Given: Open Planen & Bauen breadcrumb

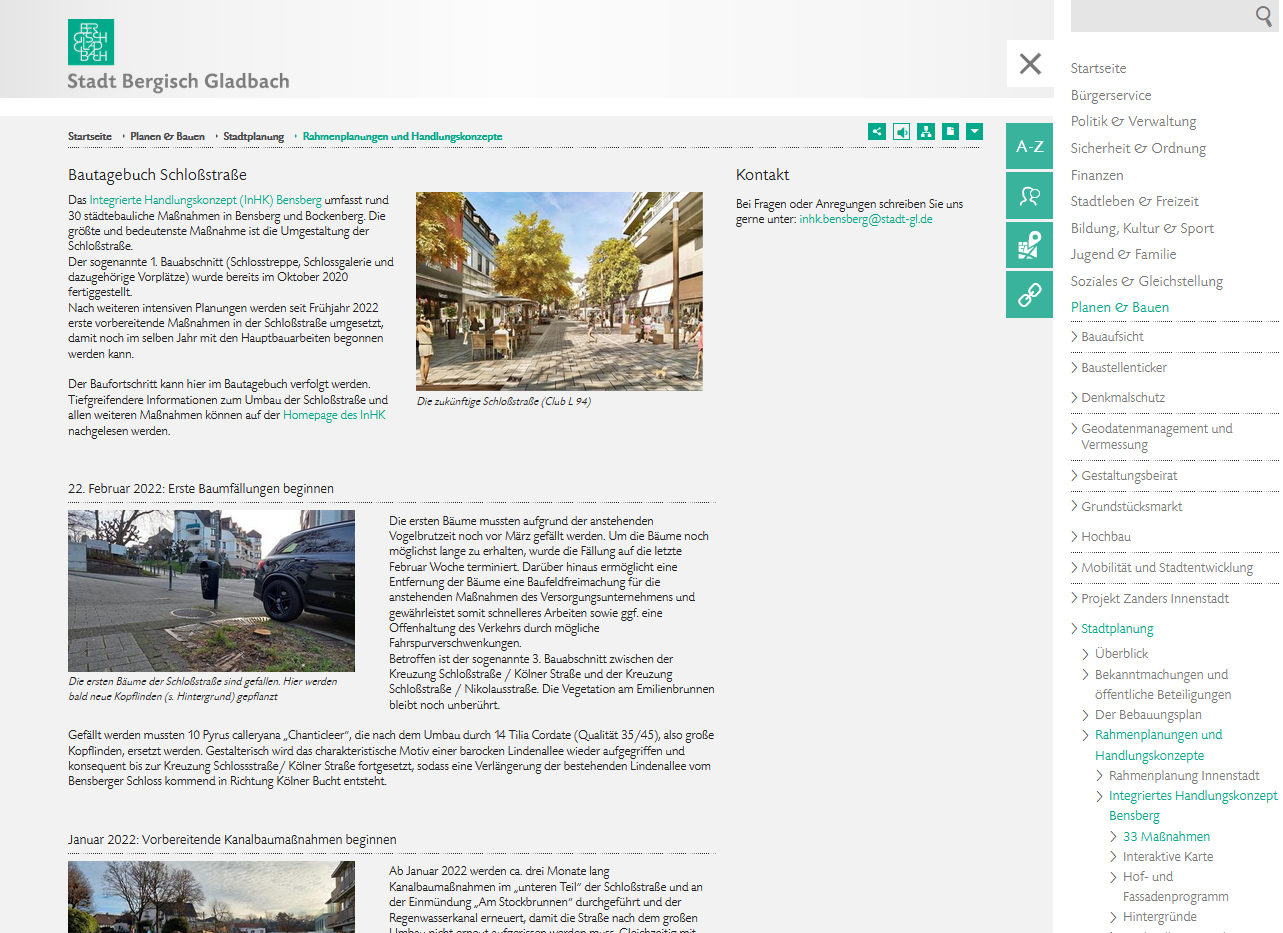Looking at the screenshot, I should pos(167,136).
